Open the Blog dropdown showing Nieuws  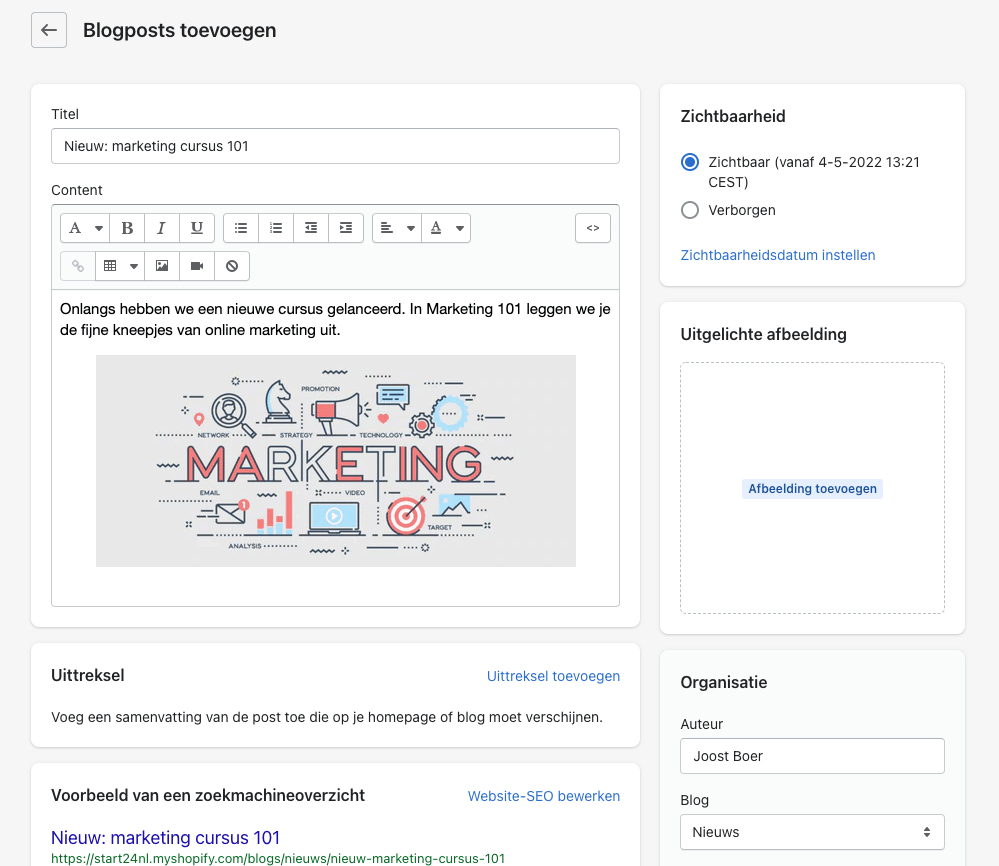pyautogui.click(x=812, y=832)
